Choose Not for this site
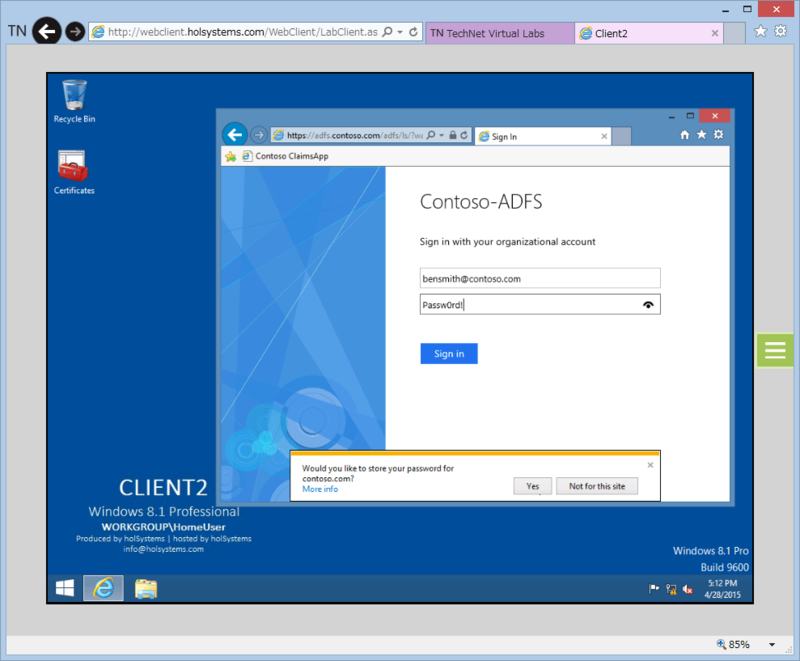The height and width of the screenshot is (661, 800). click(597, 486)
